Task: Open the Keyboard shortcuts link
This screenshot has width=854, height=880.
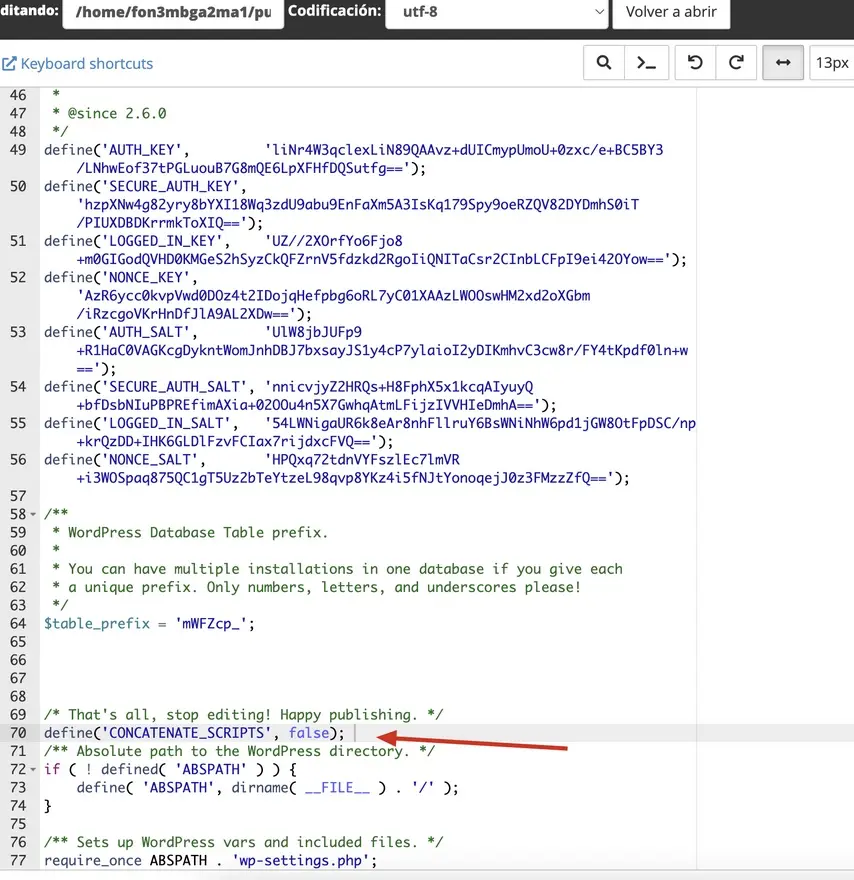Action: 77,63
